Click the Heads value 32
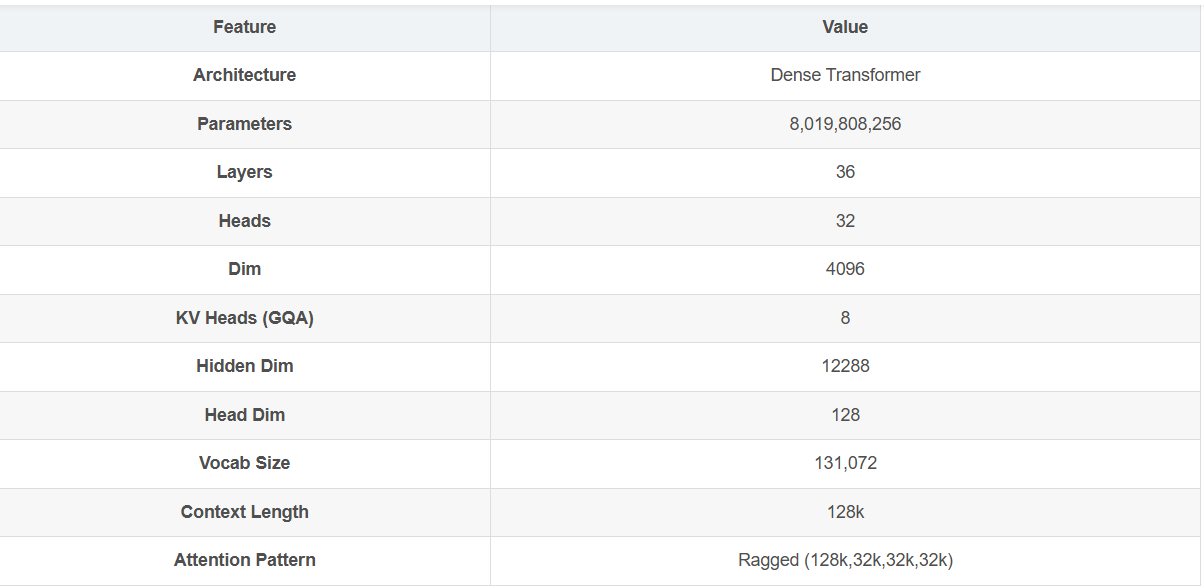The height and width of the screenshot is (586, 1204). [845, 221]
